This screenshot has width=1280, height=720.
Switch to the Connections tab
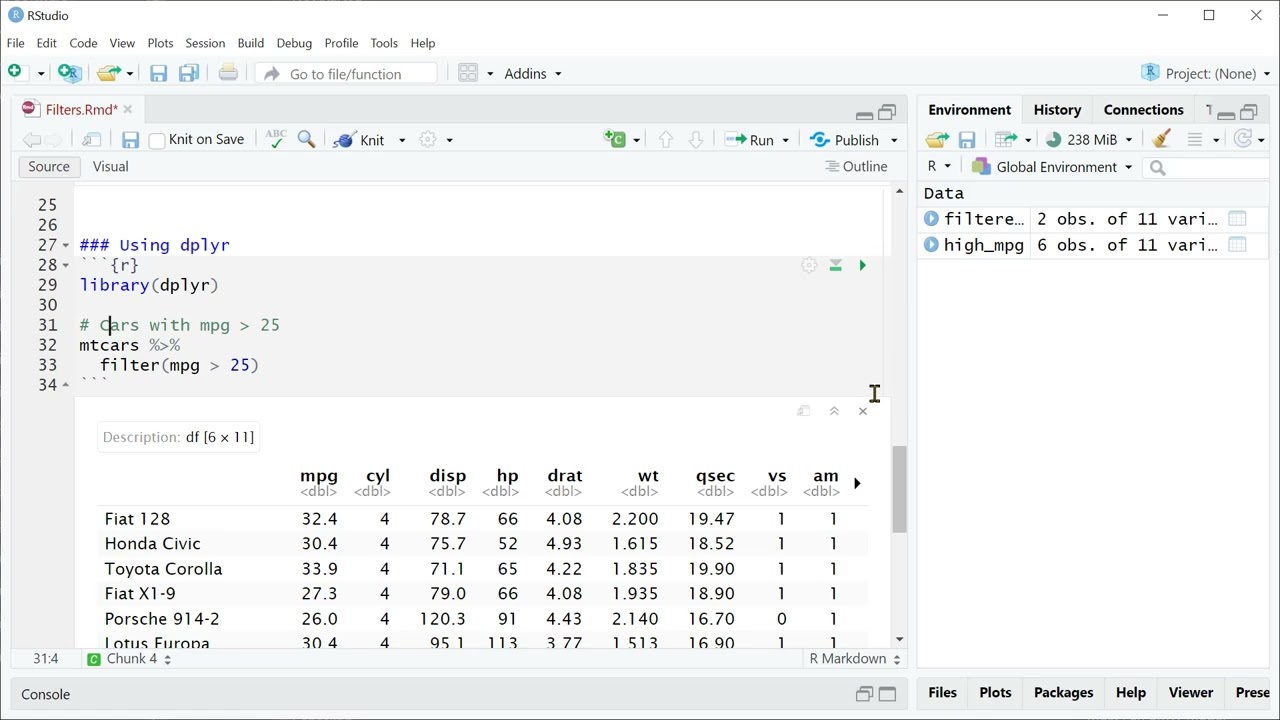tap(1144, 110)
